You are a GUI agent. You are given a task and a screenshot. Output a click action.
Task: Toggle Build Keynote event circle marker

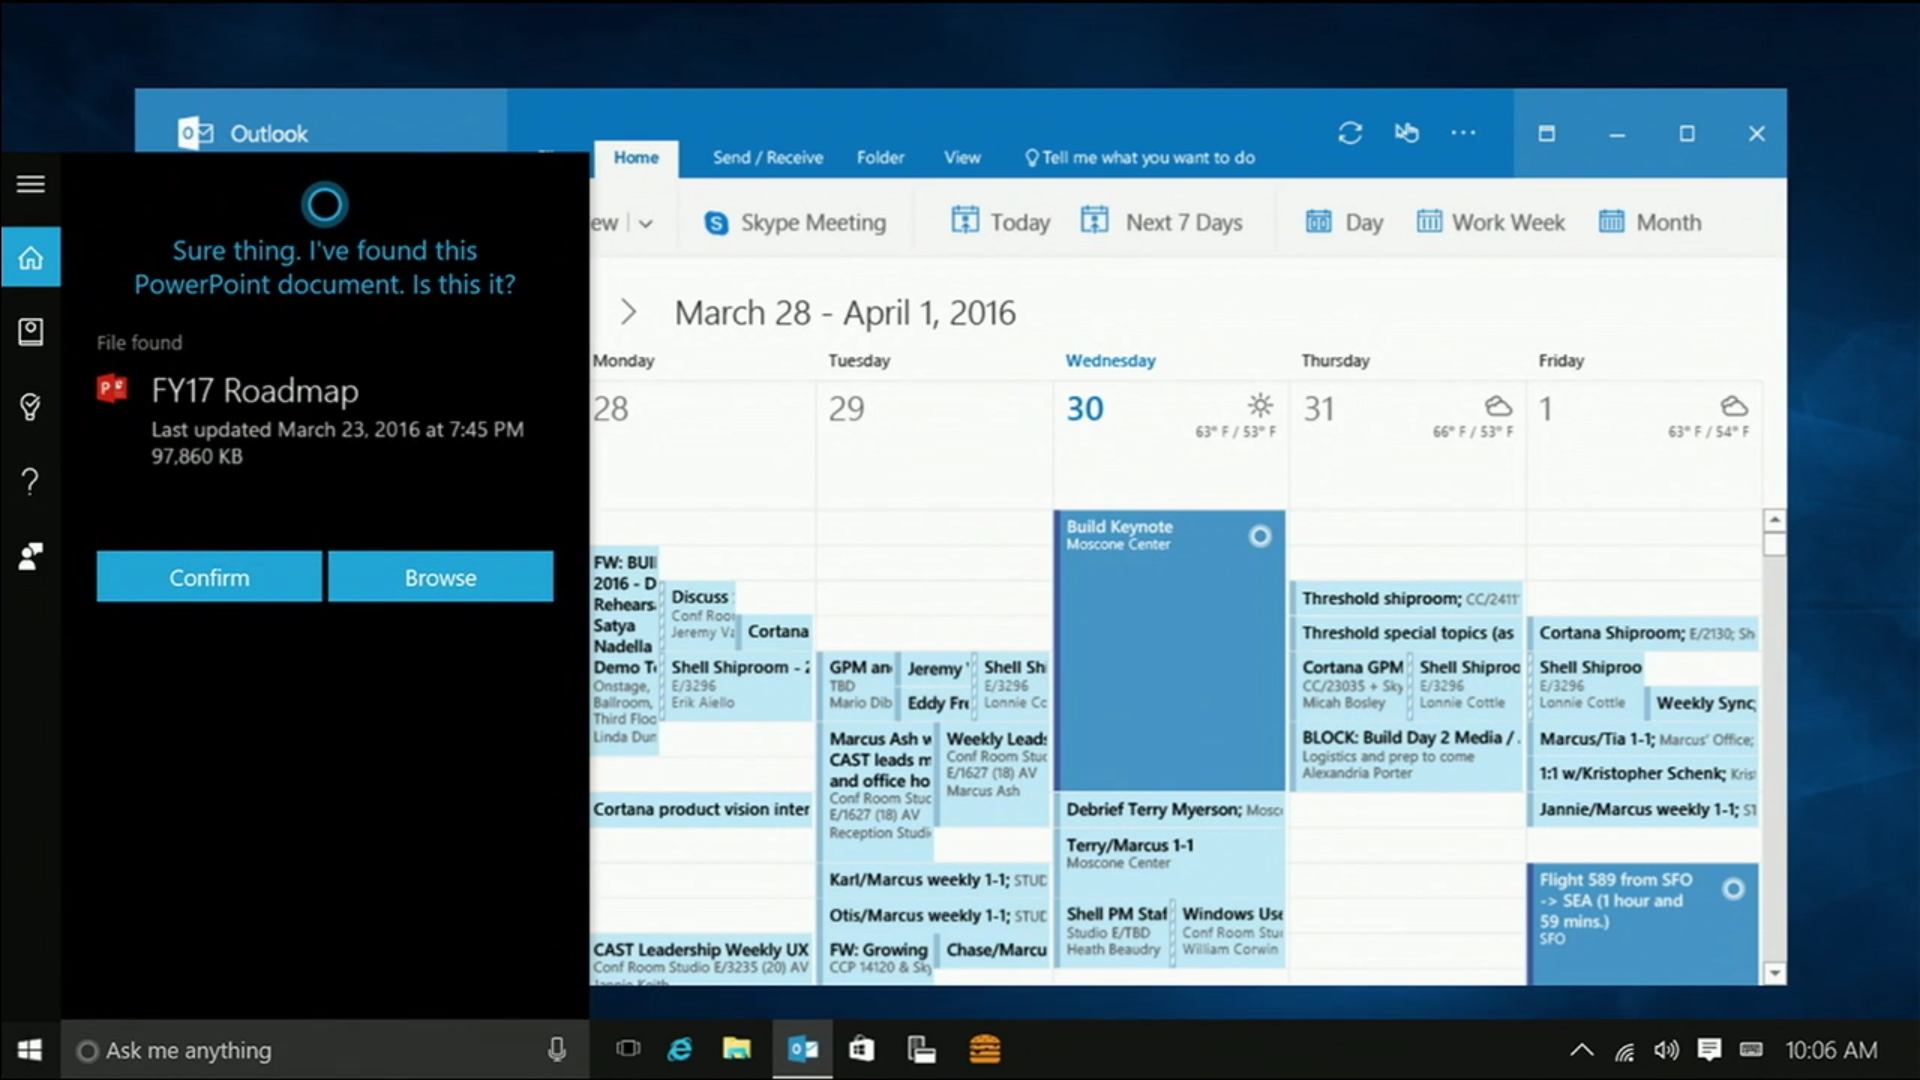click(1260, 537)
